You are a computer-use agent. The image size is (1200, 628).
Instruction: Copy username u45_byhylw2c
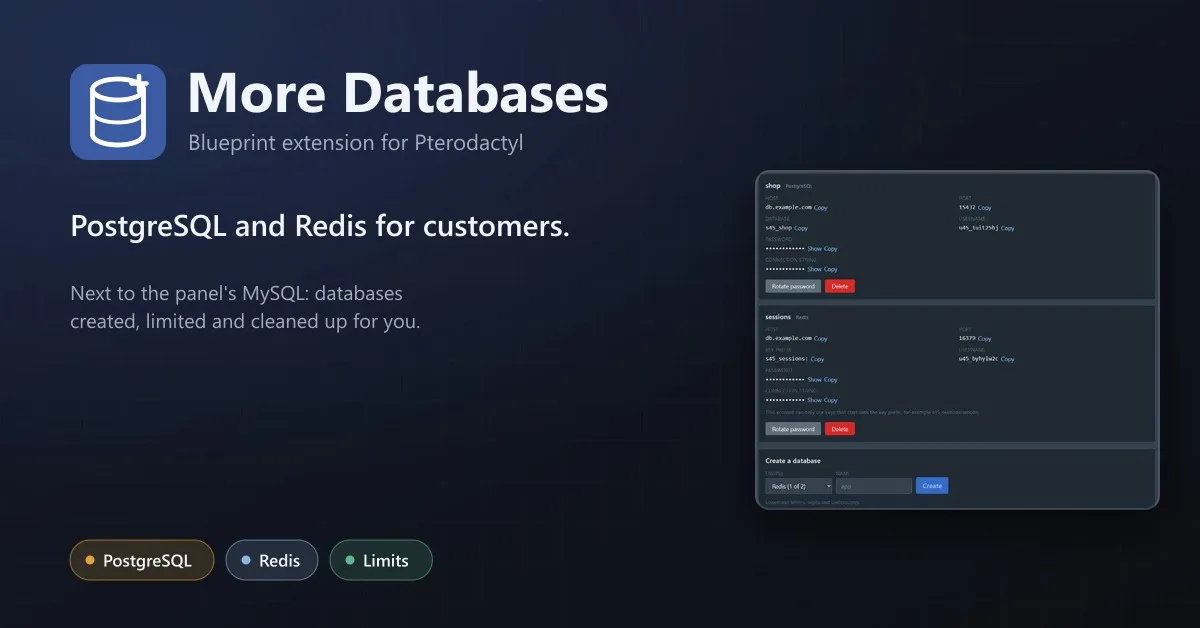[x=1008, y=359]
